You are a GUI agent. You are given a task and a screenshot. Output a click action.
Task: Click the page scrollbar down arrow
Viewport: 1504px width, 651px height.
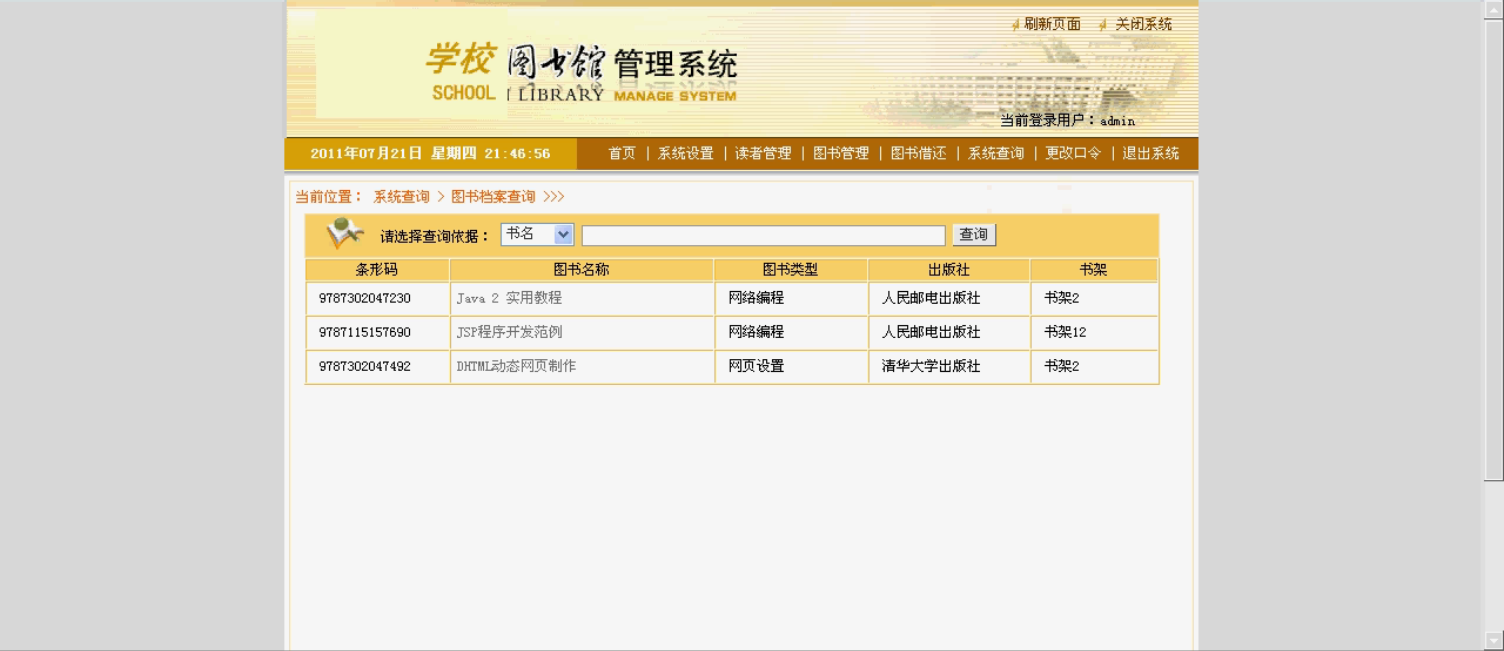1494,640
